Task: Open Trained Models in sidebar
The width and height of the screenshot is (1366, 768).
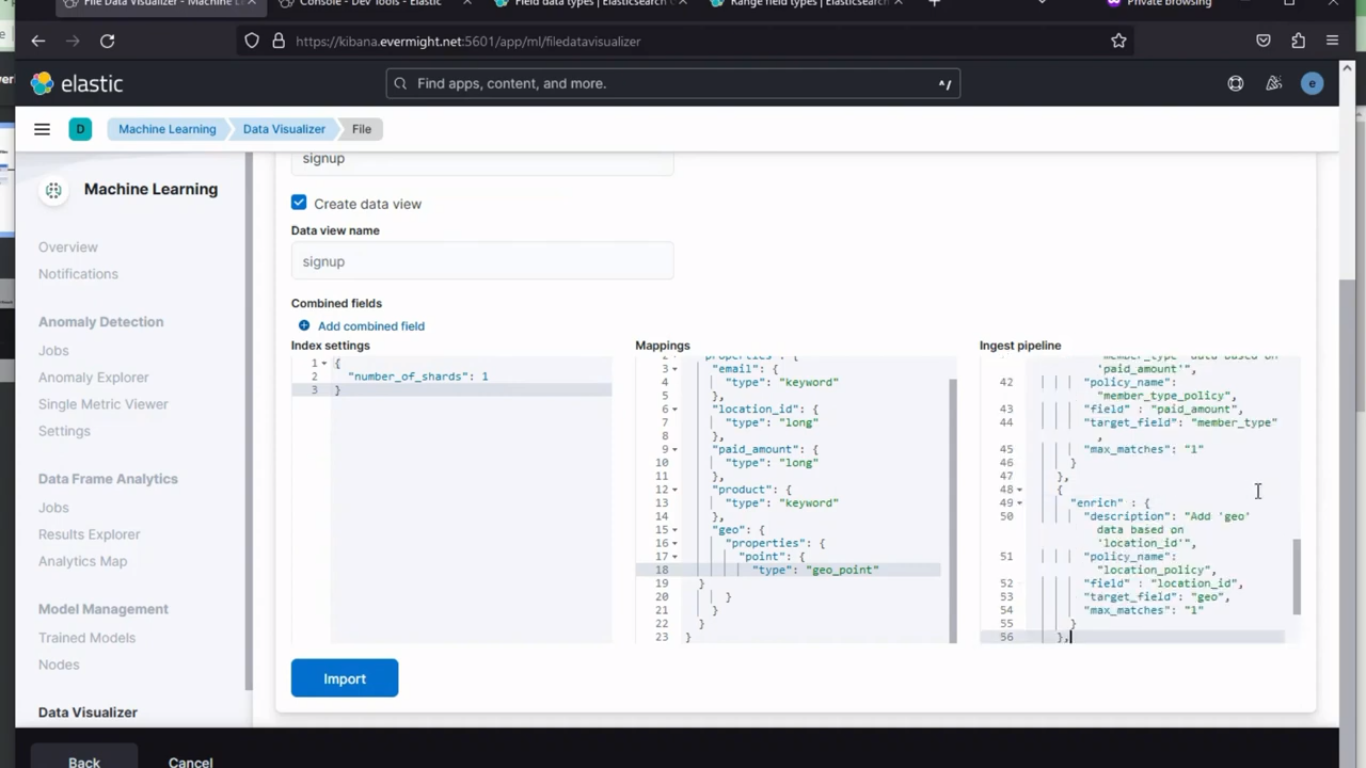Action: [87, 637]
